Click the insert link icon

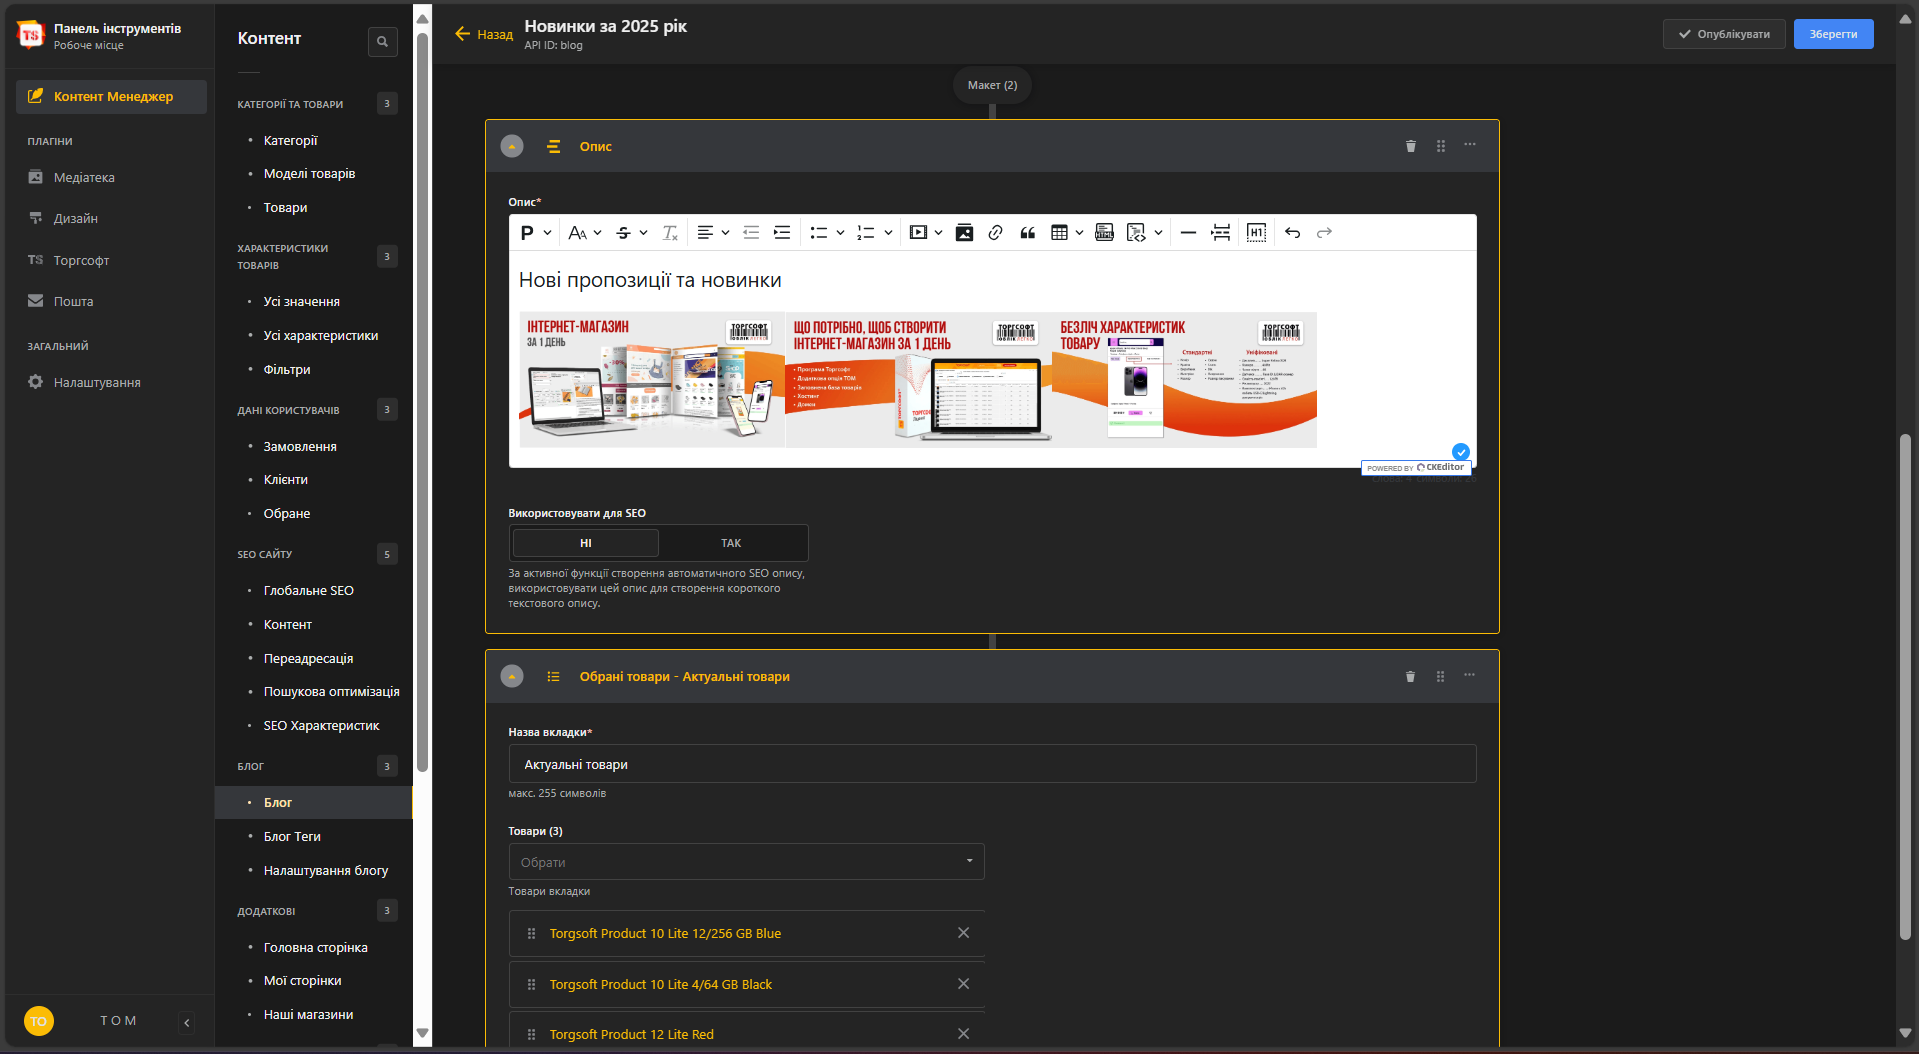pyautogui.click(x=995, y=233)
